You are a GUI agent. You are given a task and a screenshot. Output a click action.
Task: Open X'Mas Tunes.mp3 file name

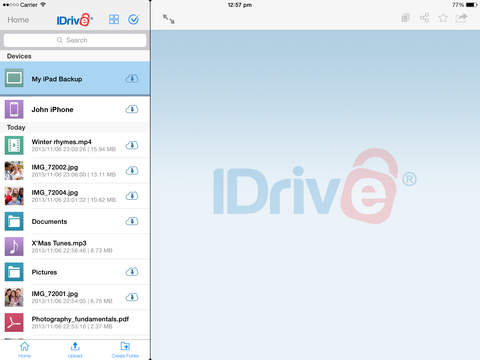click(x=59, y=243)
